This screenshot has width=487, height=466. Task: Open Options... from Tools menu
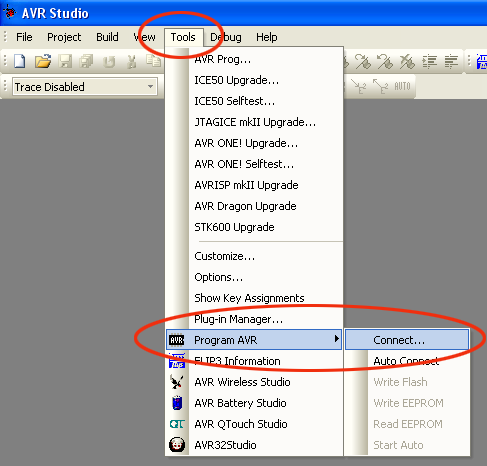click(254, 277)
